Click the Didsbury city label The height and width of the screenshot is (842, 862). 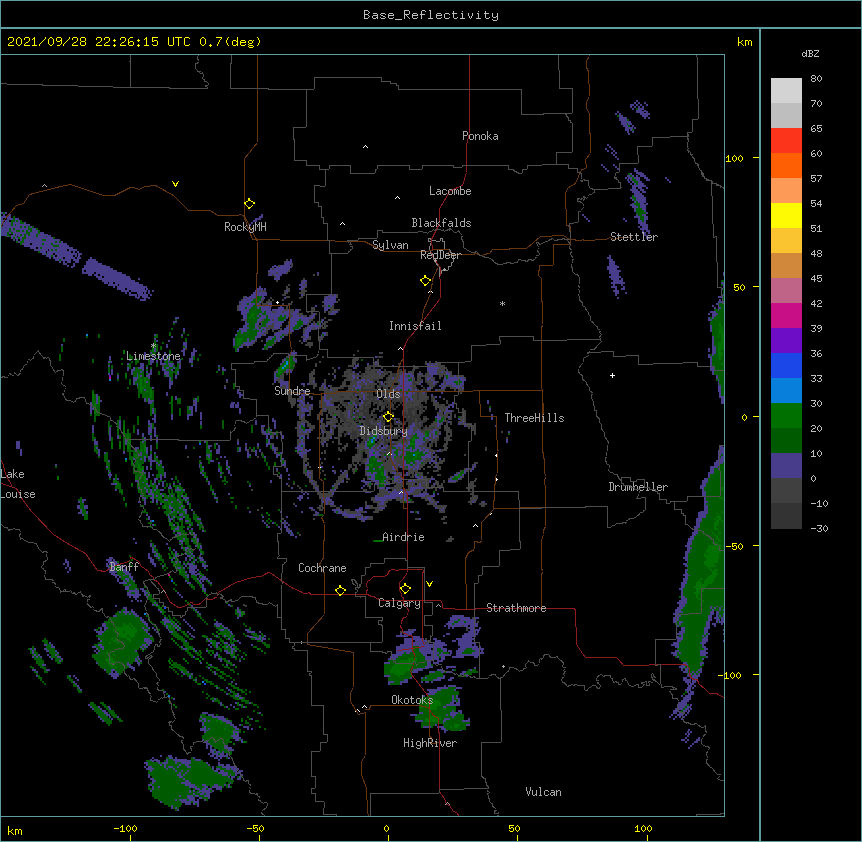tap(383, 431)
